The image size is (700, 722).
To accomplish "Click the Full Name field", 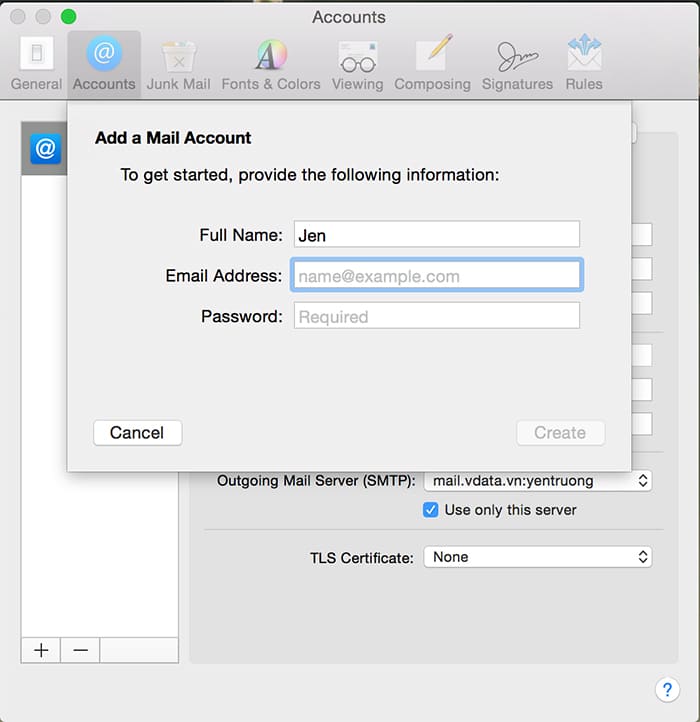I will point(436,235).
